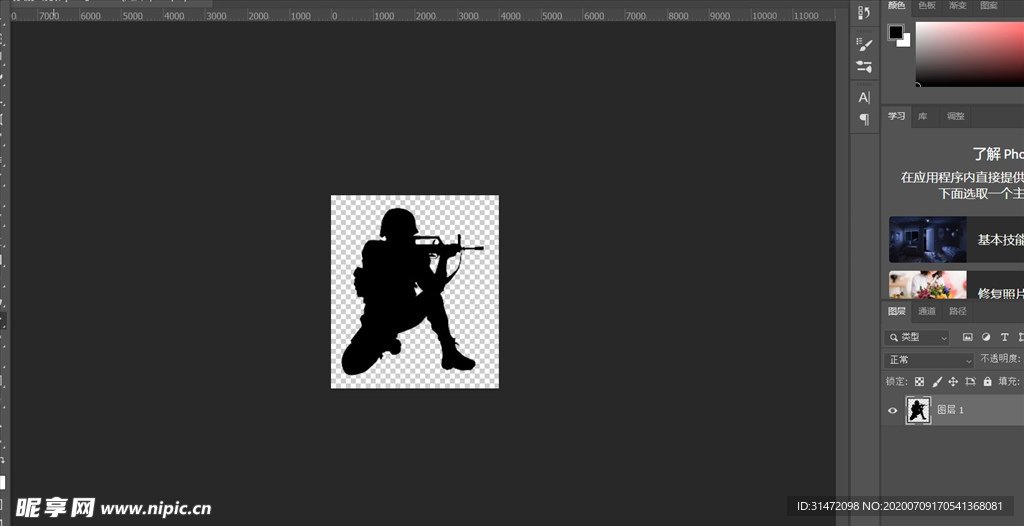1024x526 pixels.
Task: Toggle visibility of 图层 1 layer
Action: [893, 410]
